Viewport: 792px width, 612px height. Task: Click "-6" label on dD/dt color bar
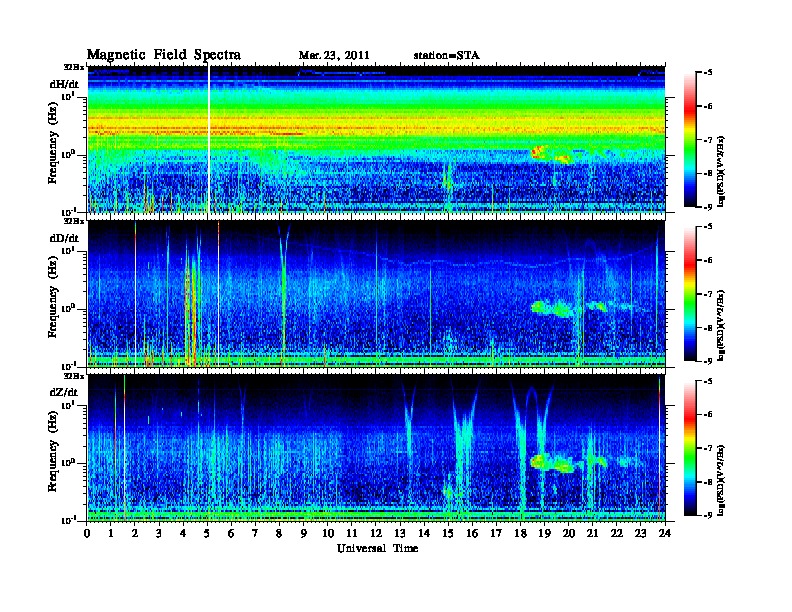(x=707, y=260)
